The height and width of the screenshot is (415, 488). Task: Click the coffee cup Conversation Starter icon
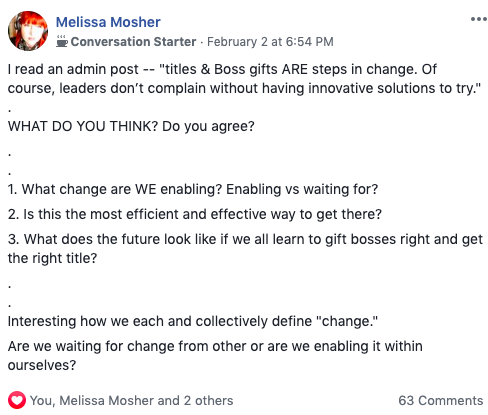click(62, 42)
